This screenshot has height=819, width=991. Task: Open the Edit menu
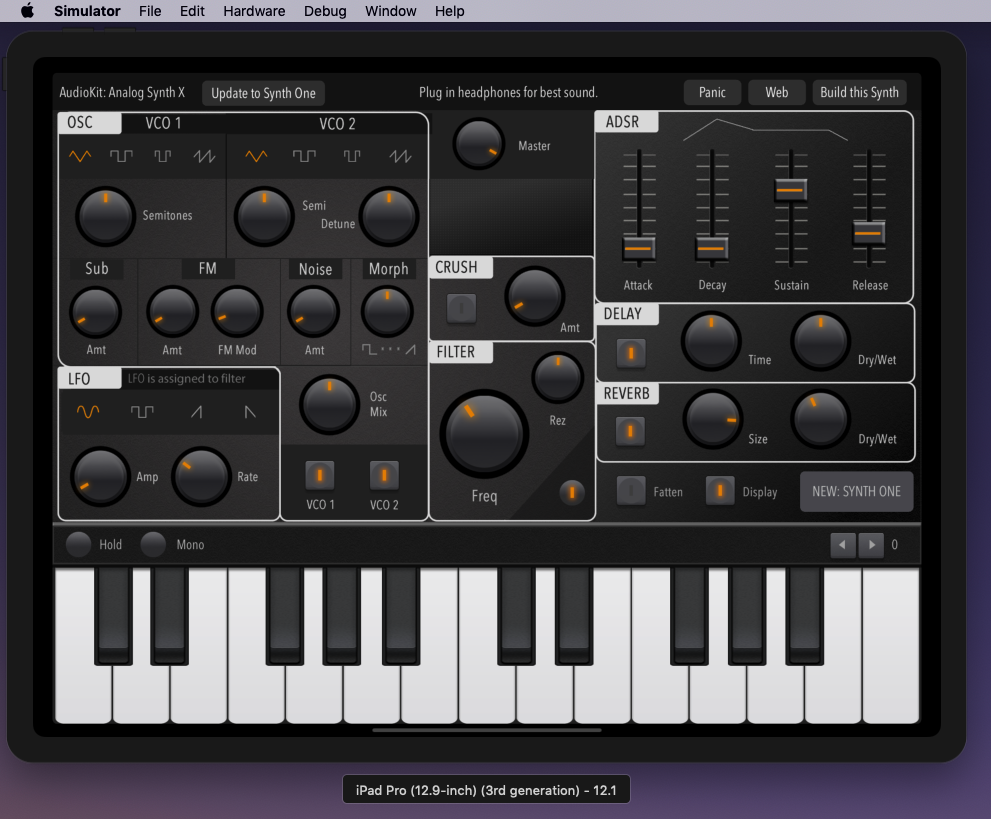click(192, 11)
